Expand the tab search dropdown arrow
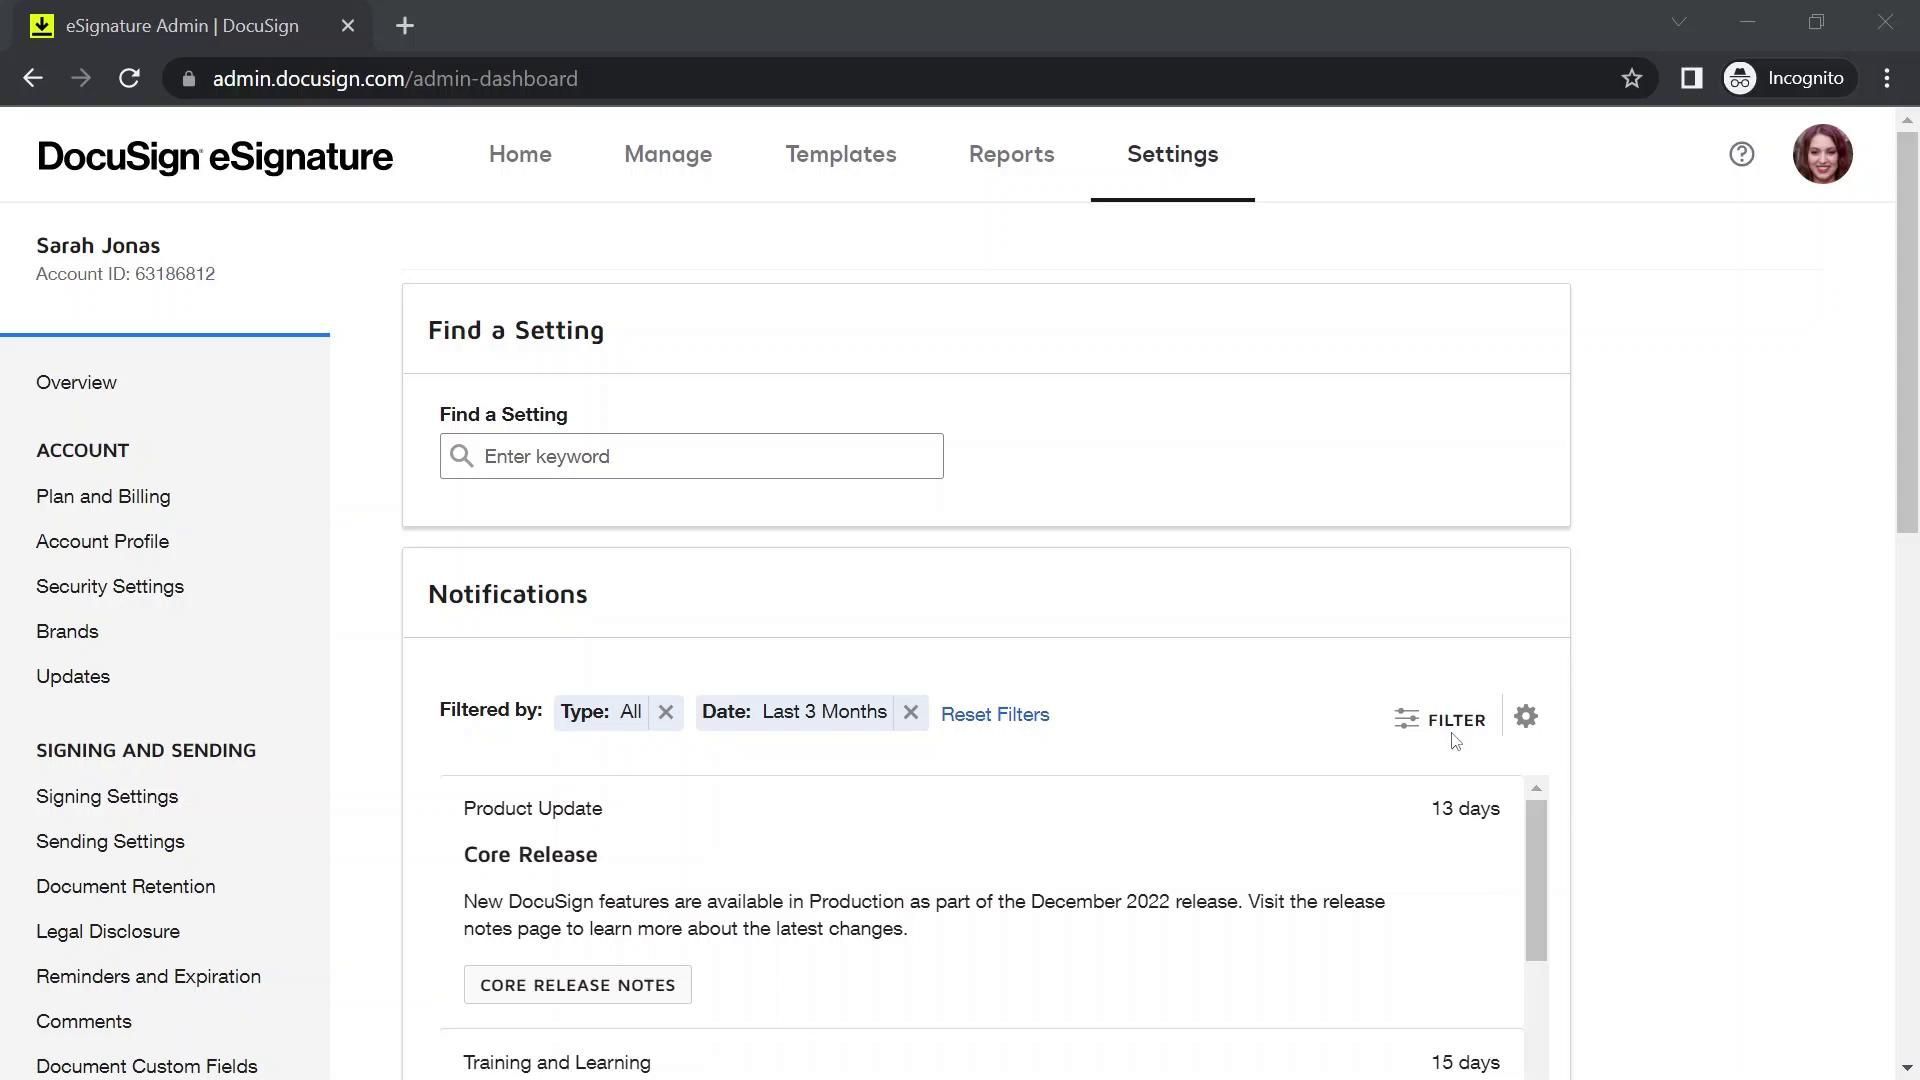Screen dimensions: 1920x1080 (x=1678, y=22)
